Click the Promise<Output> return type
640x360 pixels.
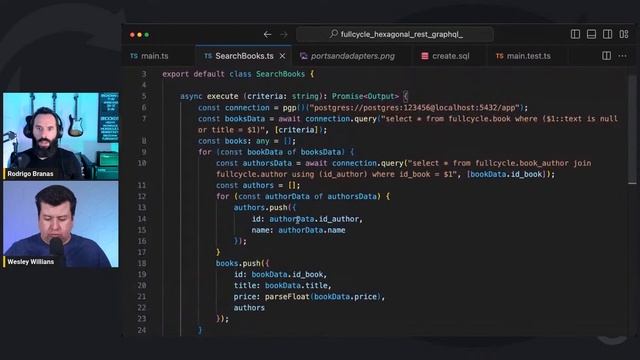(365, 96)
